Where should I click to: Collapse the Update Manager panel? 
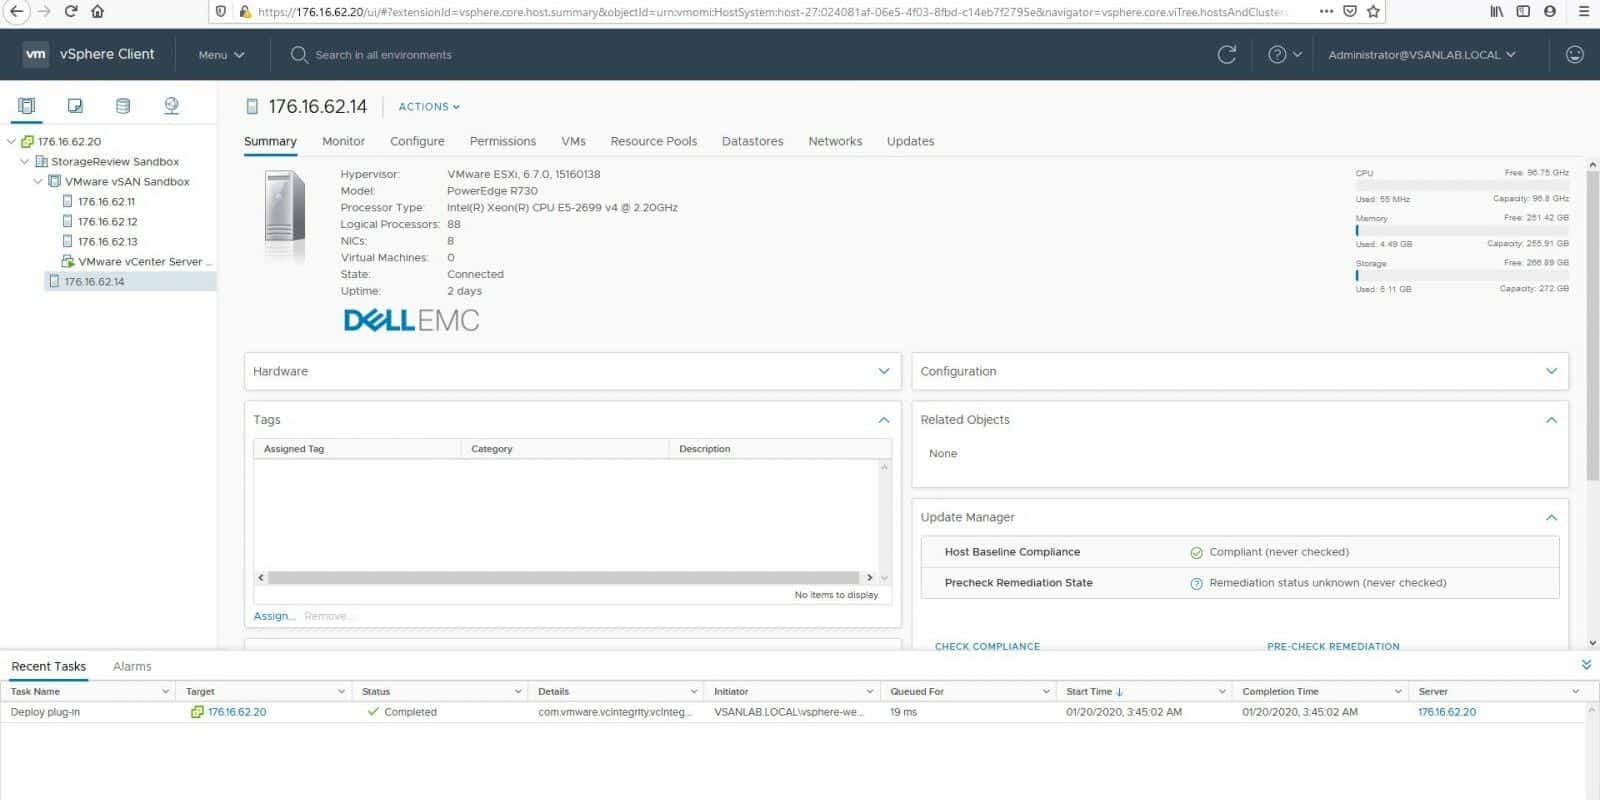coord(1551,517)
